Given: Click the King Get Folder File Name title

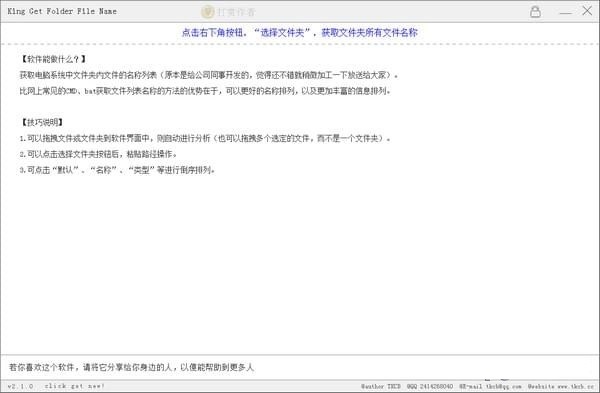Looking at the screenshot, I should click(62, 11).
